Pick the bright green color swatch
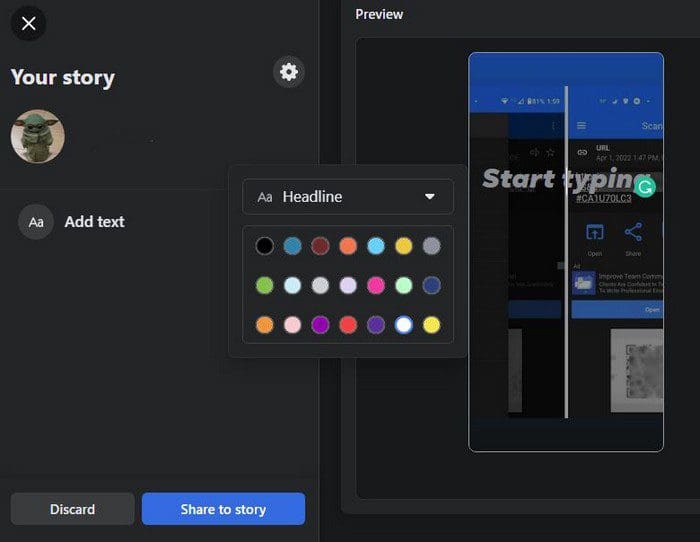 pos(264,285)
